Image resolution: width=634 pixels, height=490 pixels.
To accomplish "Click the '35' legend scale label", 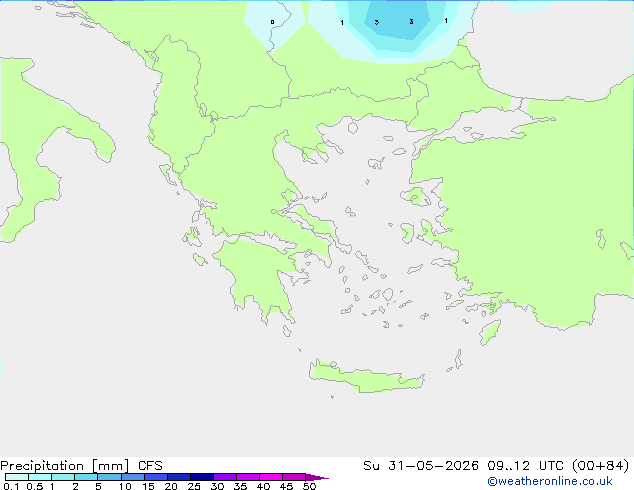I will click(x=240, y=486).
